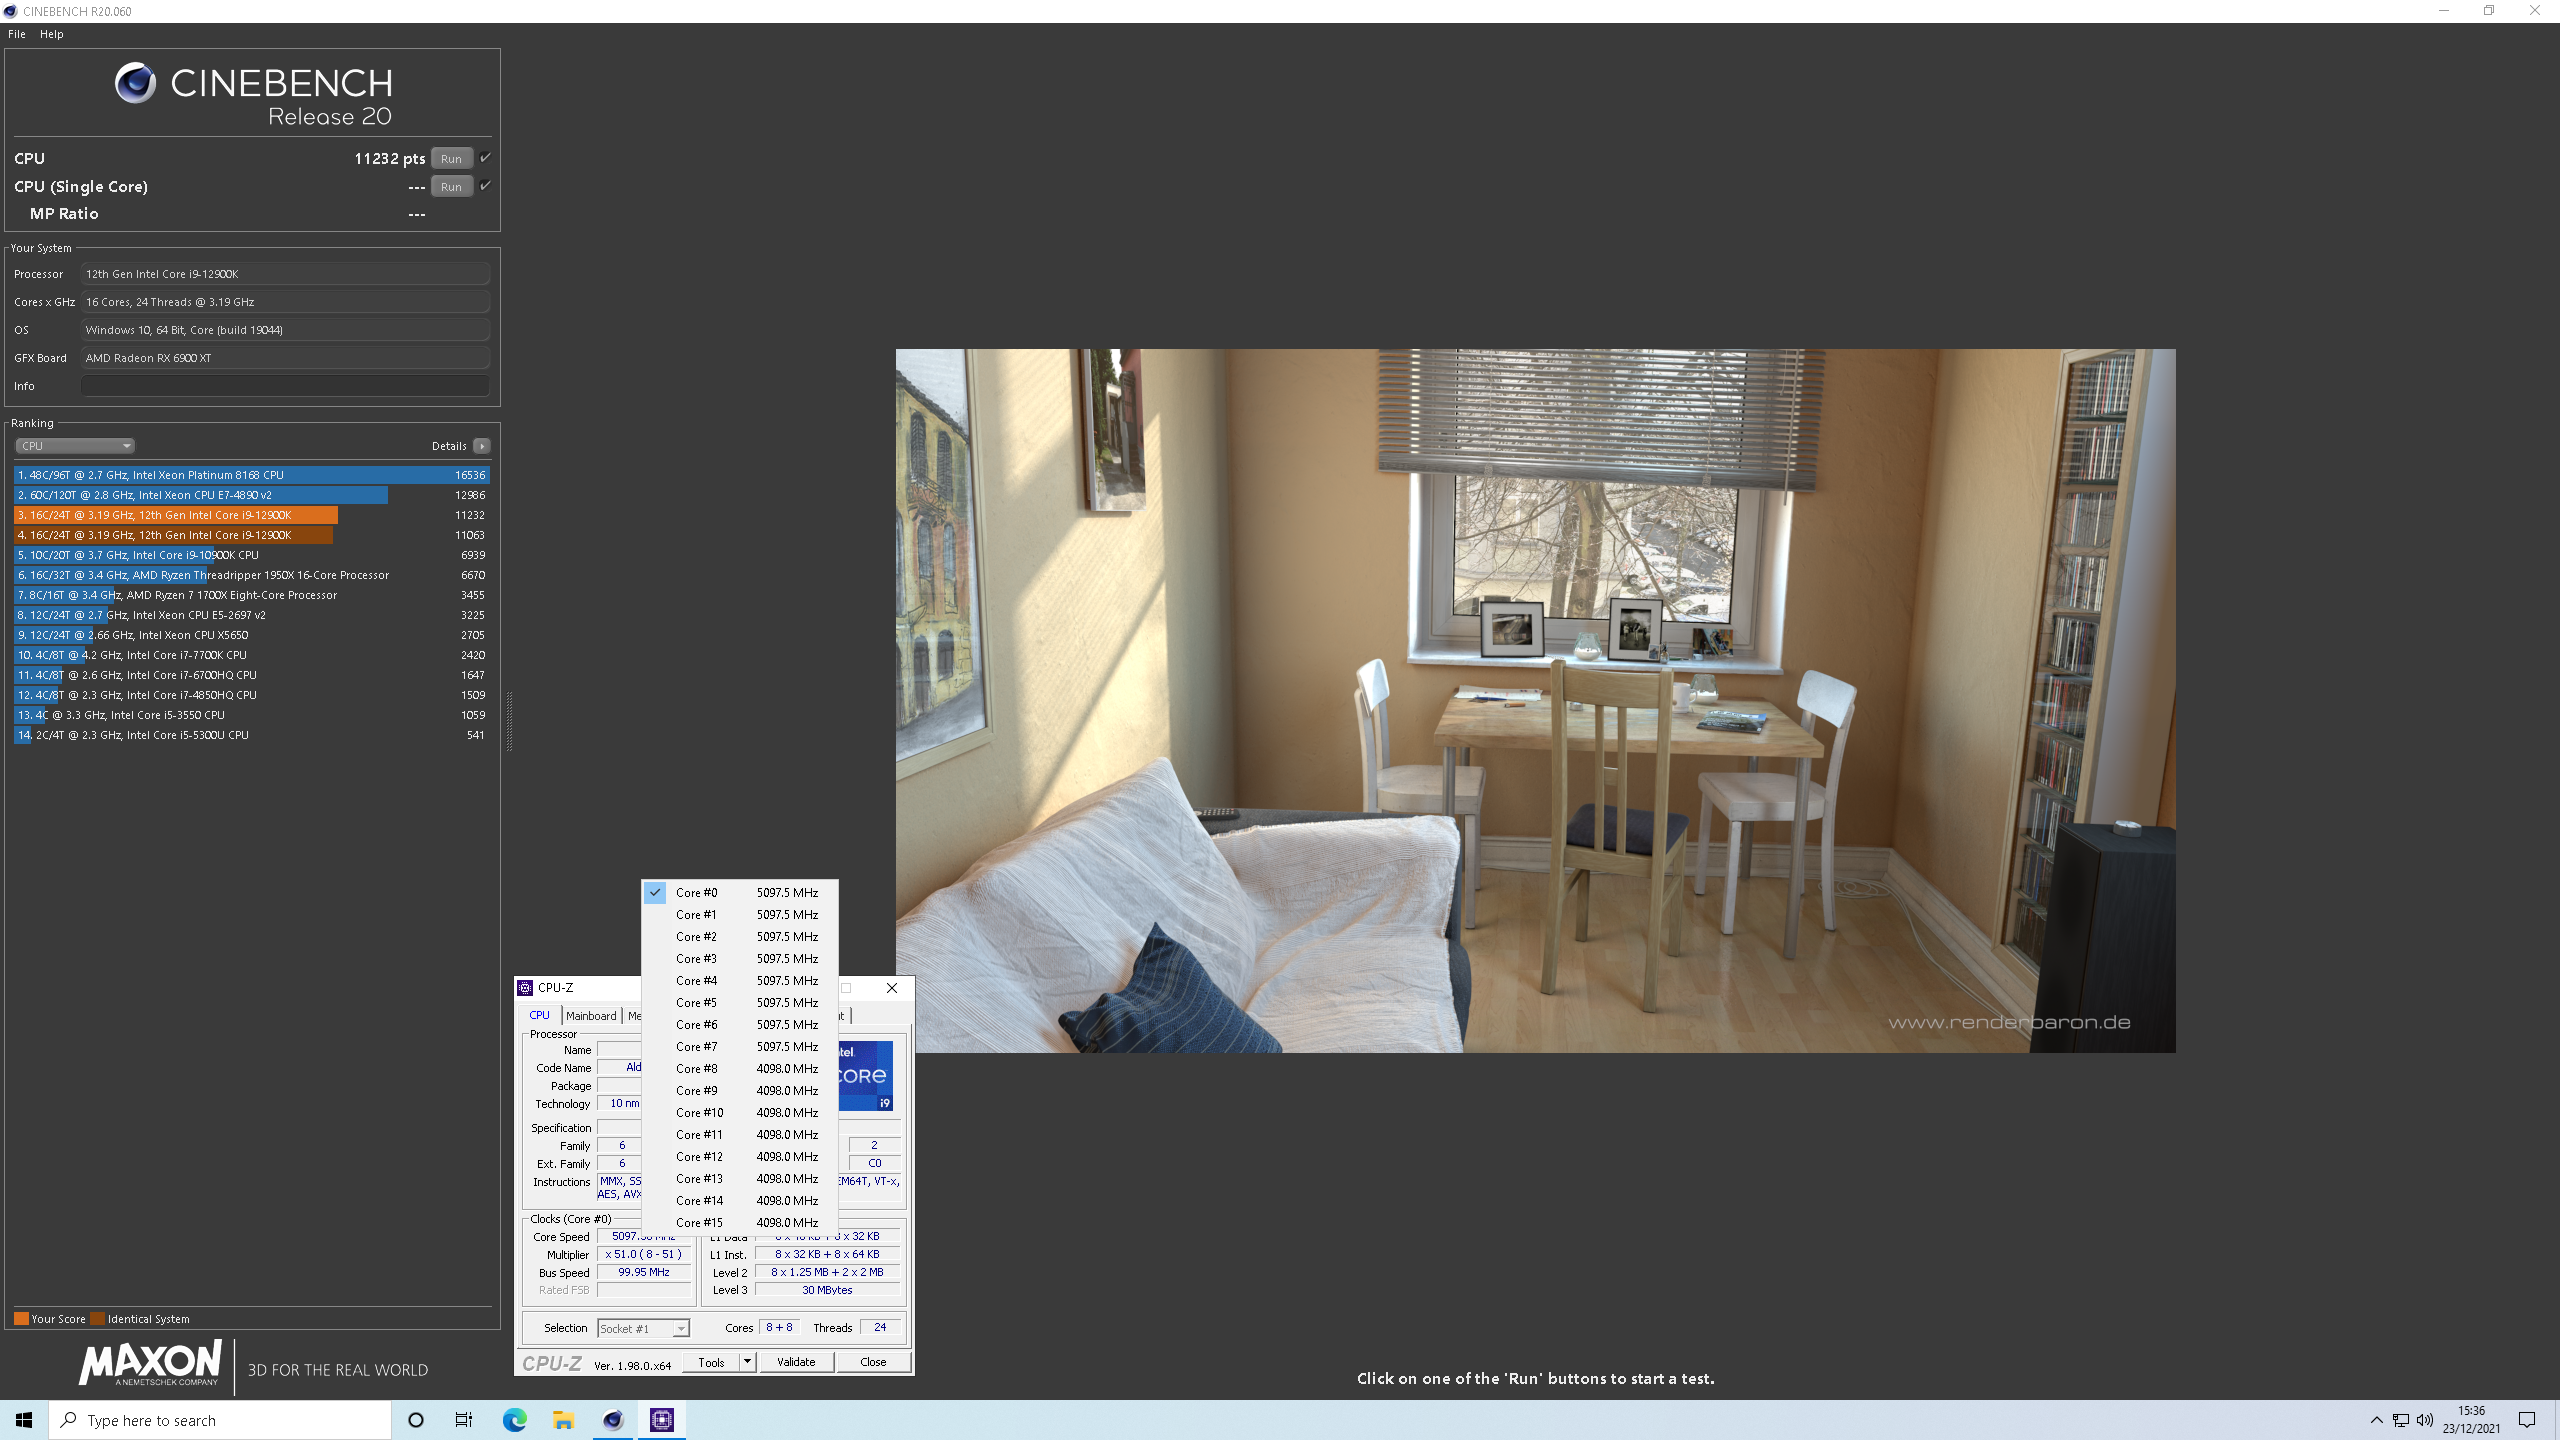Switch to the Mainboard tab in CPU-Z
This screenshot has width=2560, height=1440.
(591, 1016)
